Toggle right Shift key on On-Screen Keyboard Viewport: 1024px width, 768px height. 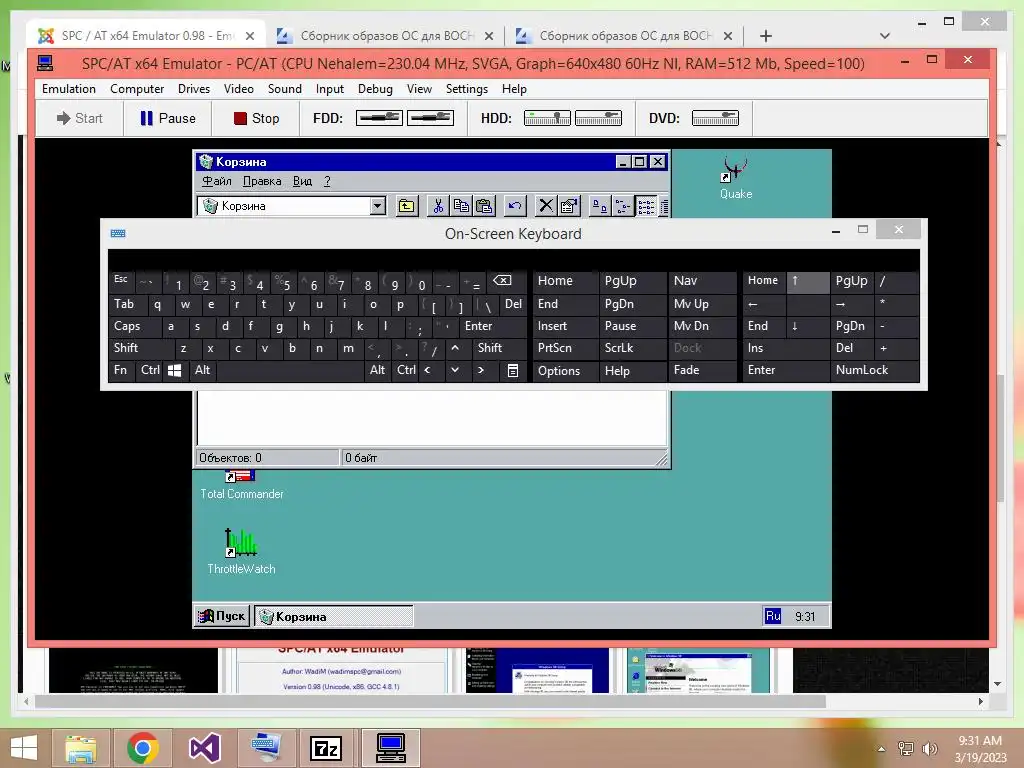click(x=499, y=348)
